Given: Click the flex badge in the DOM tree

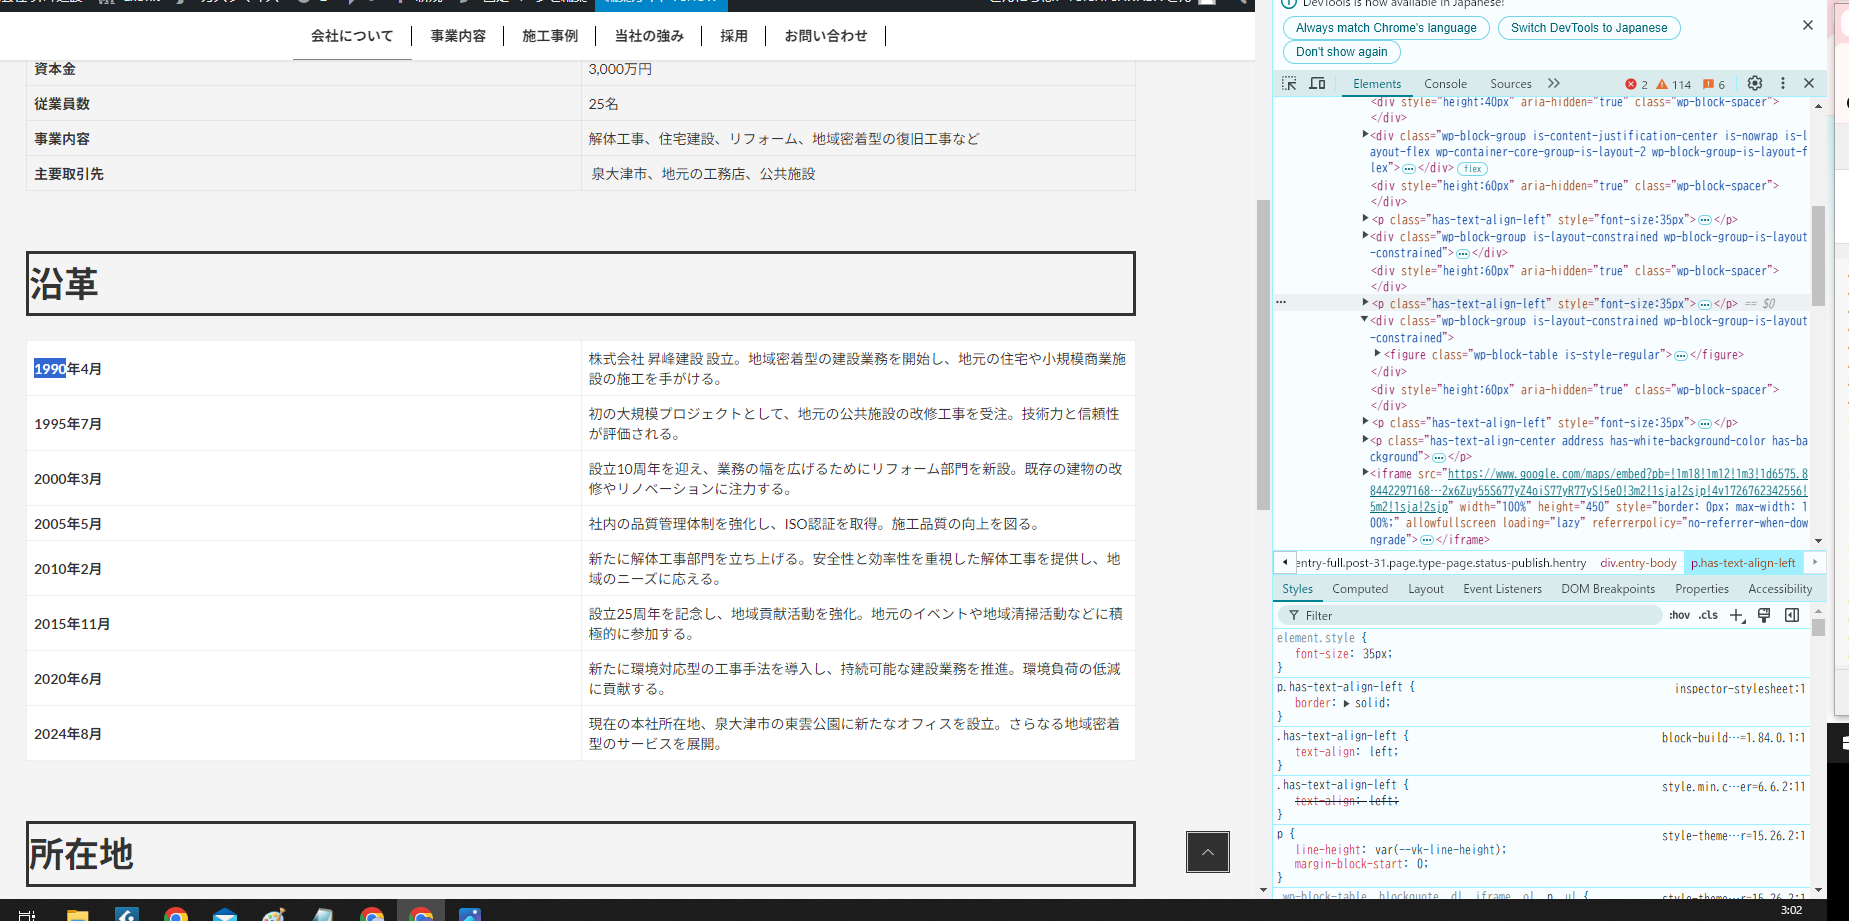Looking at the screenshot, I should click(x=1473, y=169).
